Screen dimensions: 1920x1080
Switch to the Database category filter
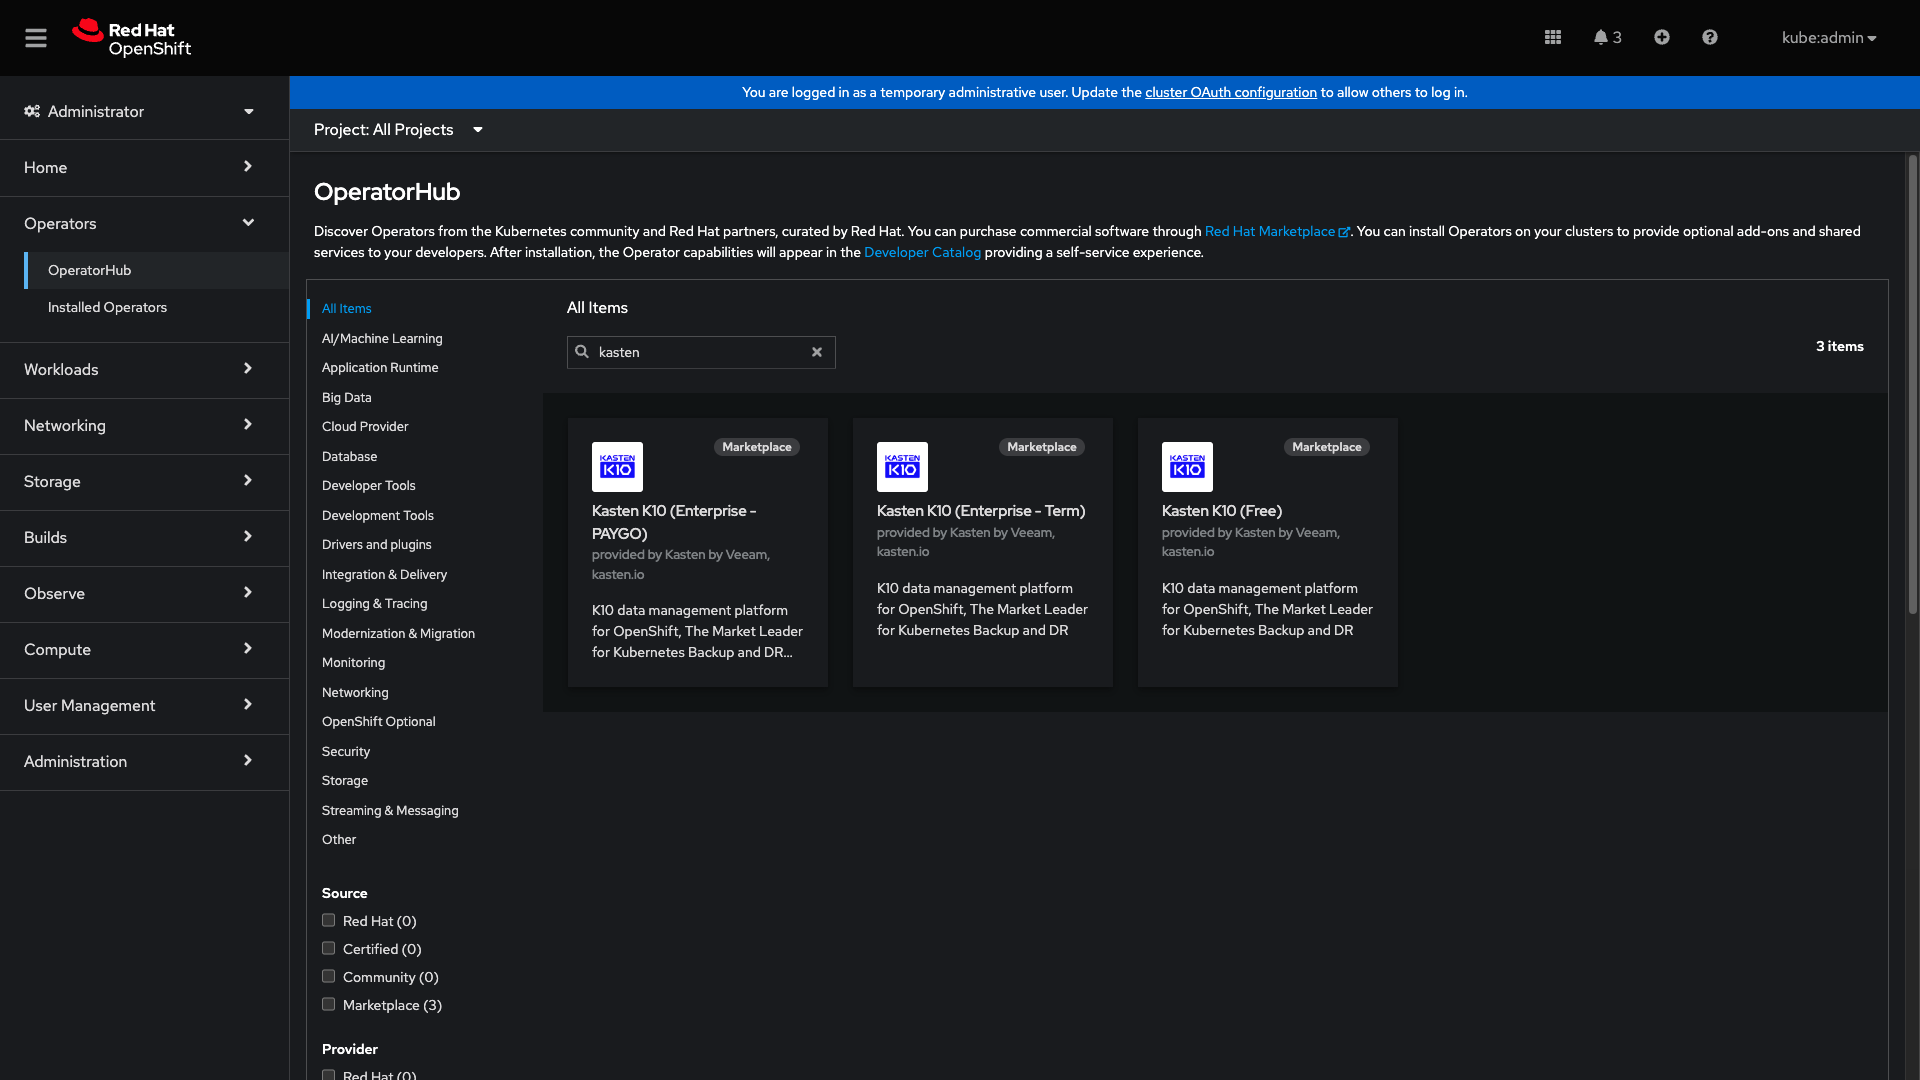349,456
